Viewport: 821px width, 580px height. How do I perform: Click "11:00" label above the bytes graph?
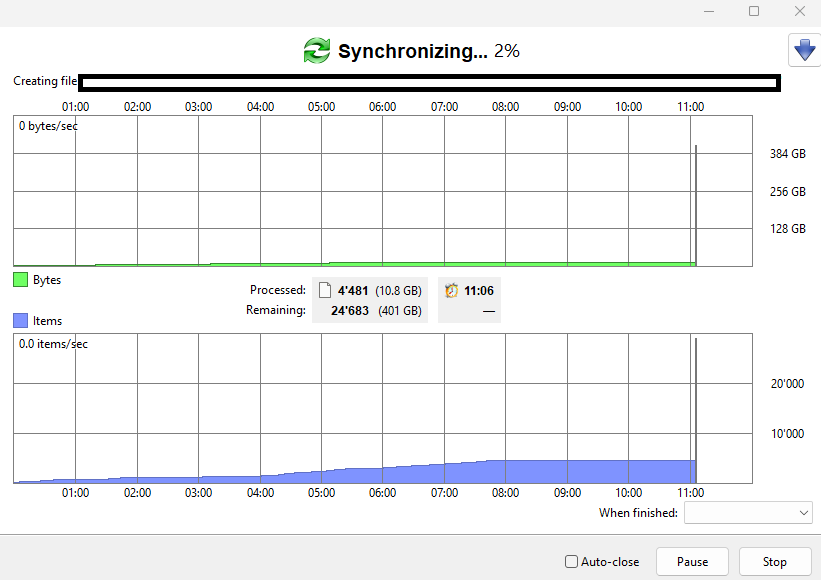coord(691,107)
